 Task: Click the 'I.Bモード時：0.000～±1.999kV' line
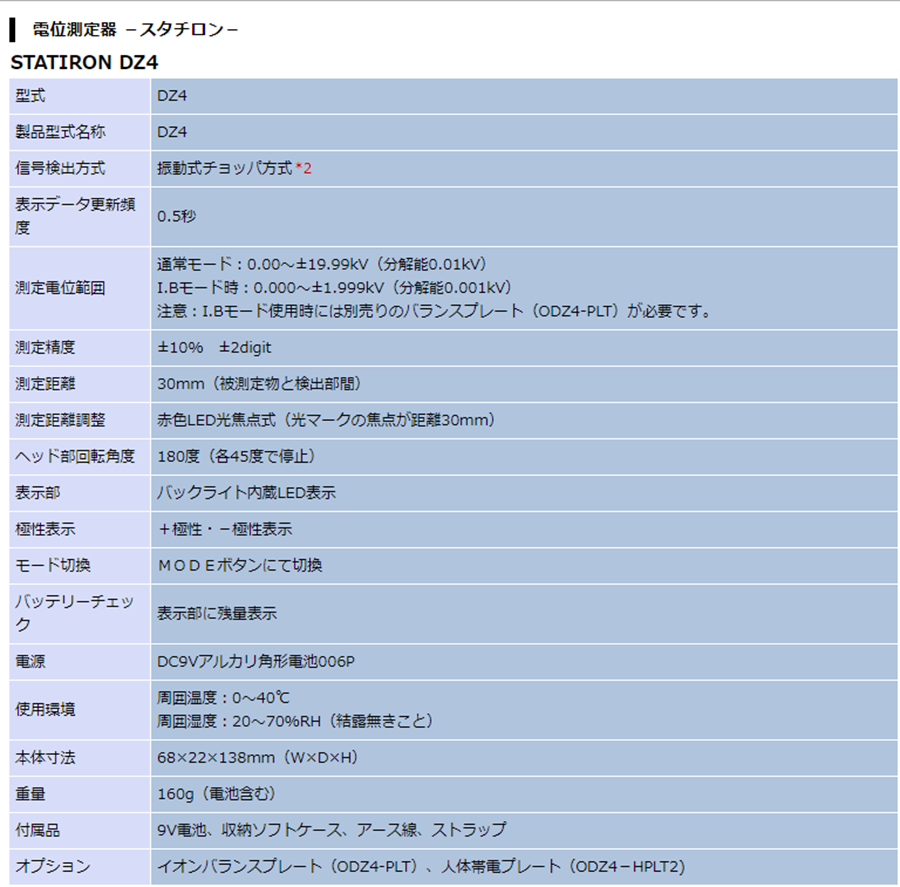coord(335,288)
